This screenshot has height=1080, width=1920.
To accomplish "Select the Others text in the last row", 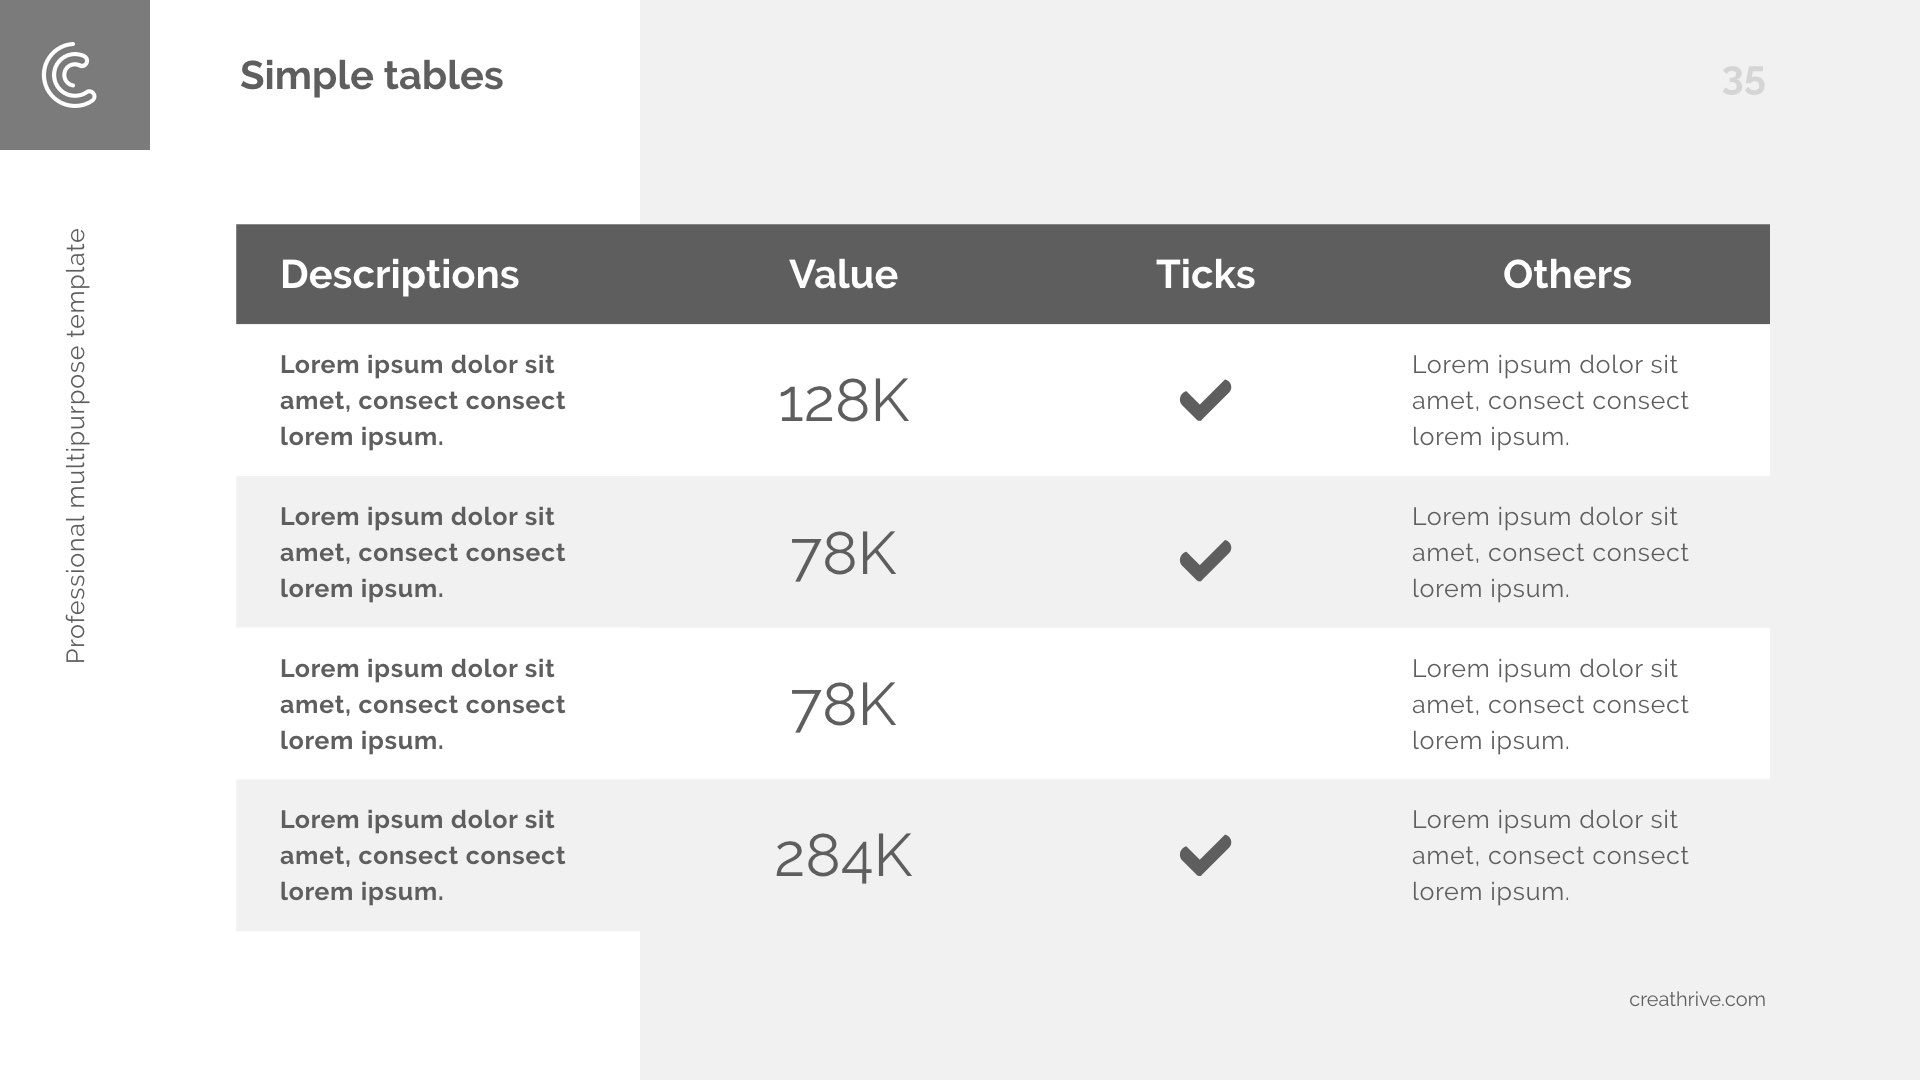I will coord(1549,856).
